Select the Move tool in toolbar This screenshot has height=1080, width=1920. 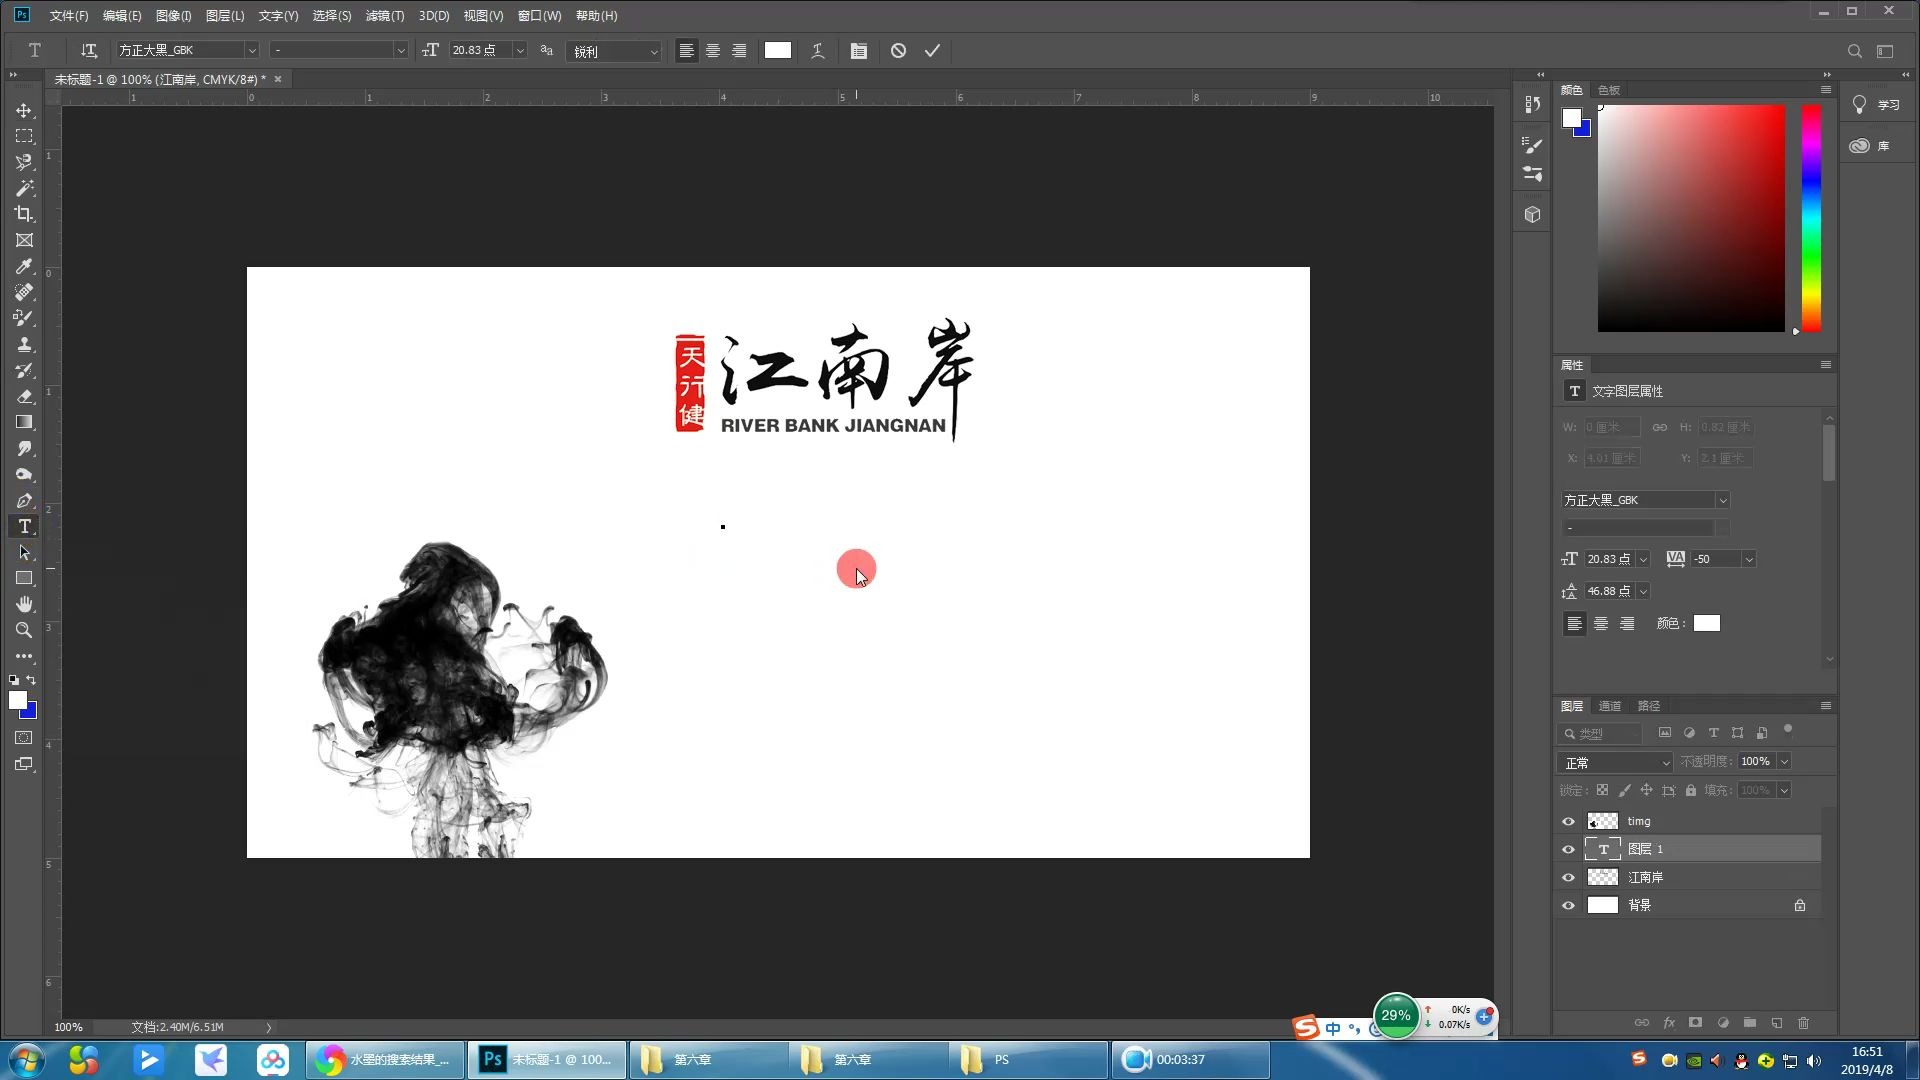(24, 109)
